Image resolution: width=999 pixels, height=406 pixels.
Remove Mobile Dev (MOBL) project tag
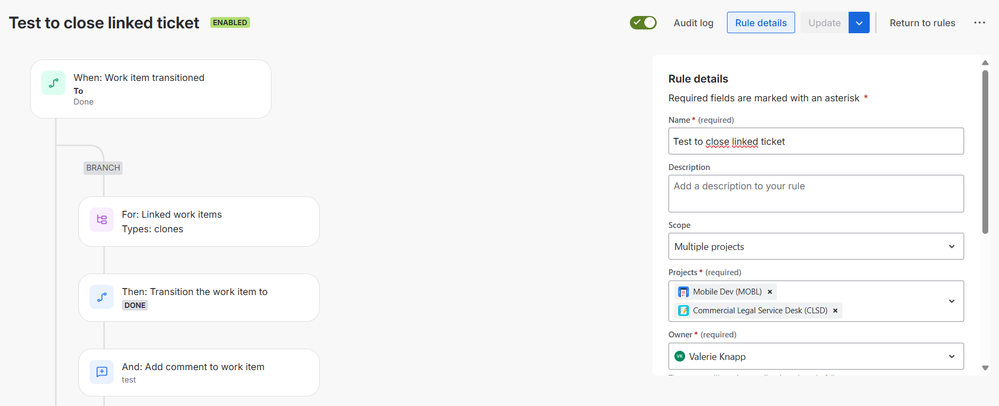(770, 292)
